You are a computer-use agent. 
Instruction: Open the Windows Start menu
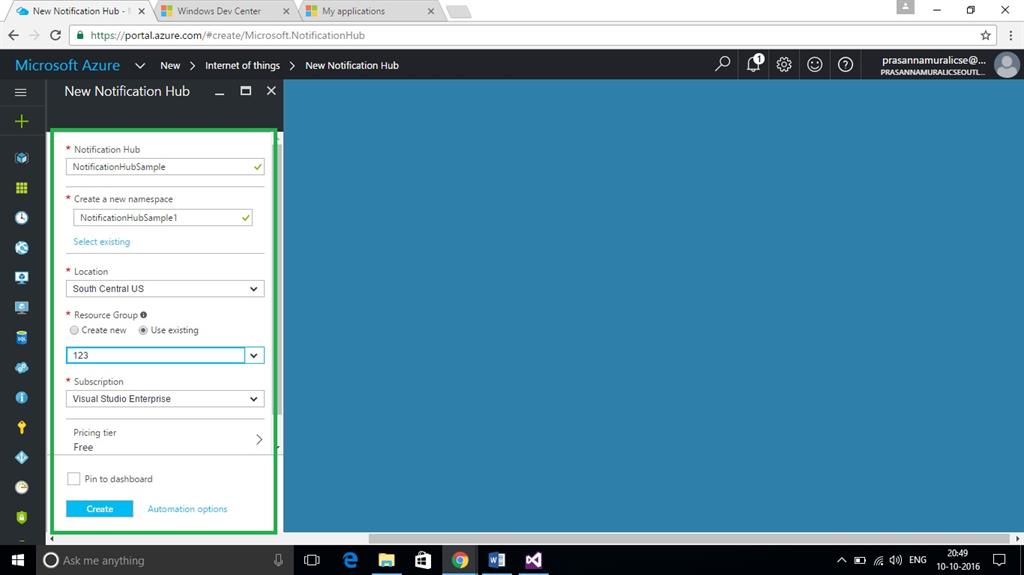(18, 560)
